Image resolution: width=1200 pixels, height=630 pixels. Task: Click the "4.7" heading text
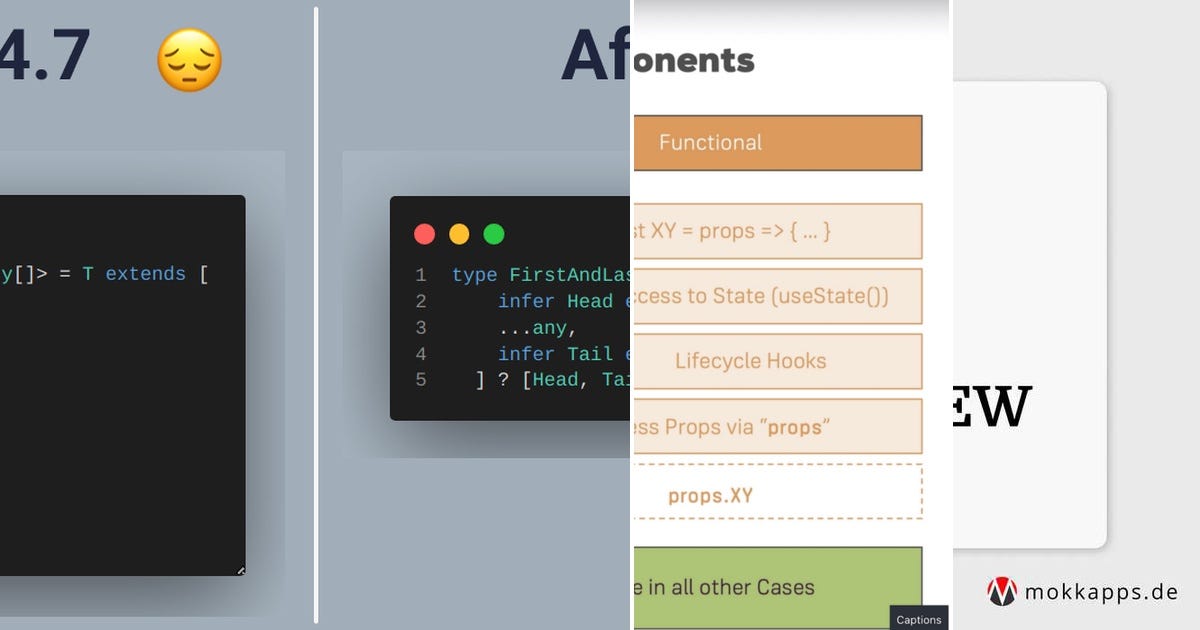coord(45,55)
